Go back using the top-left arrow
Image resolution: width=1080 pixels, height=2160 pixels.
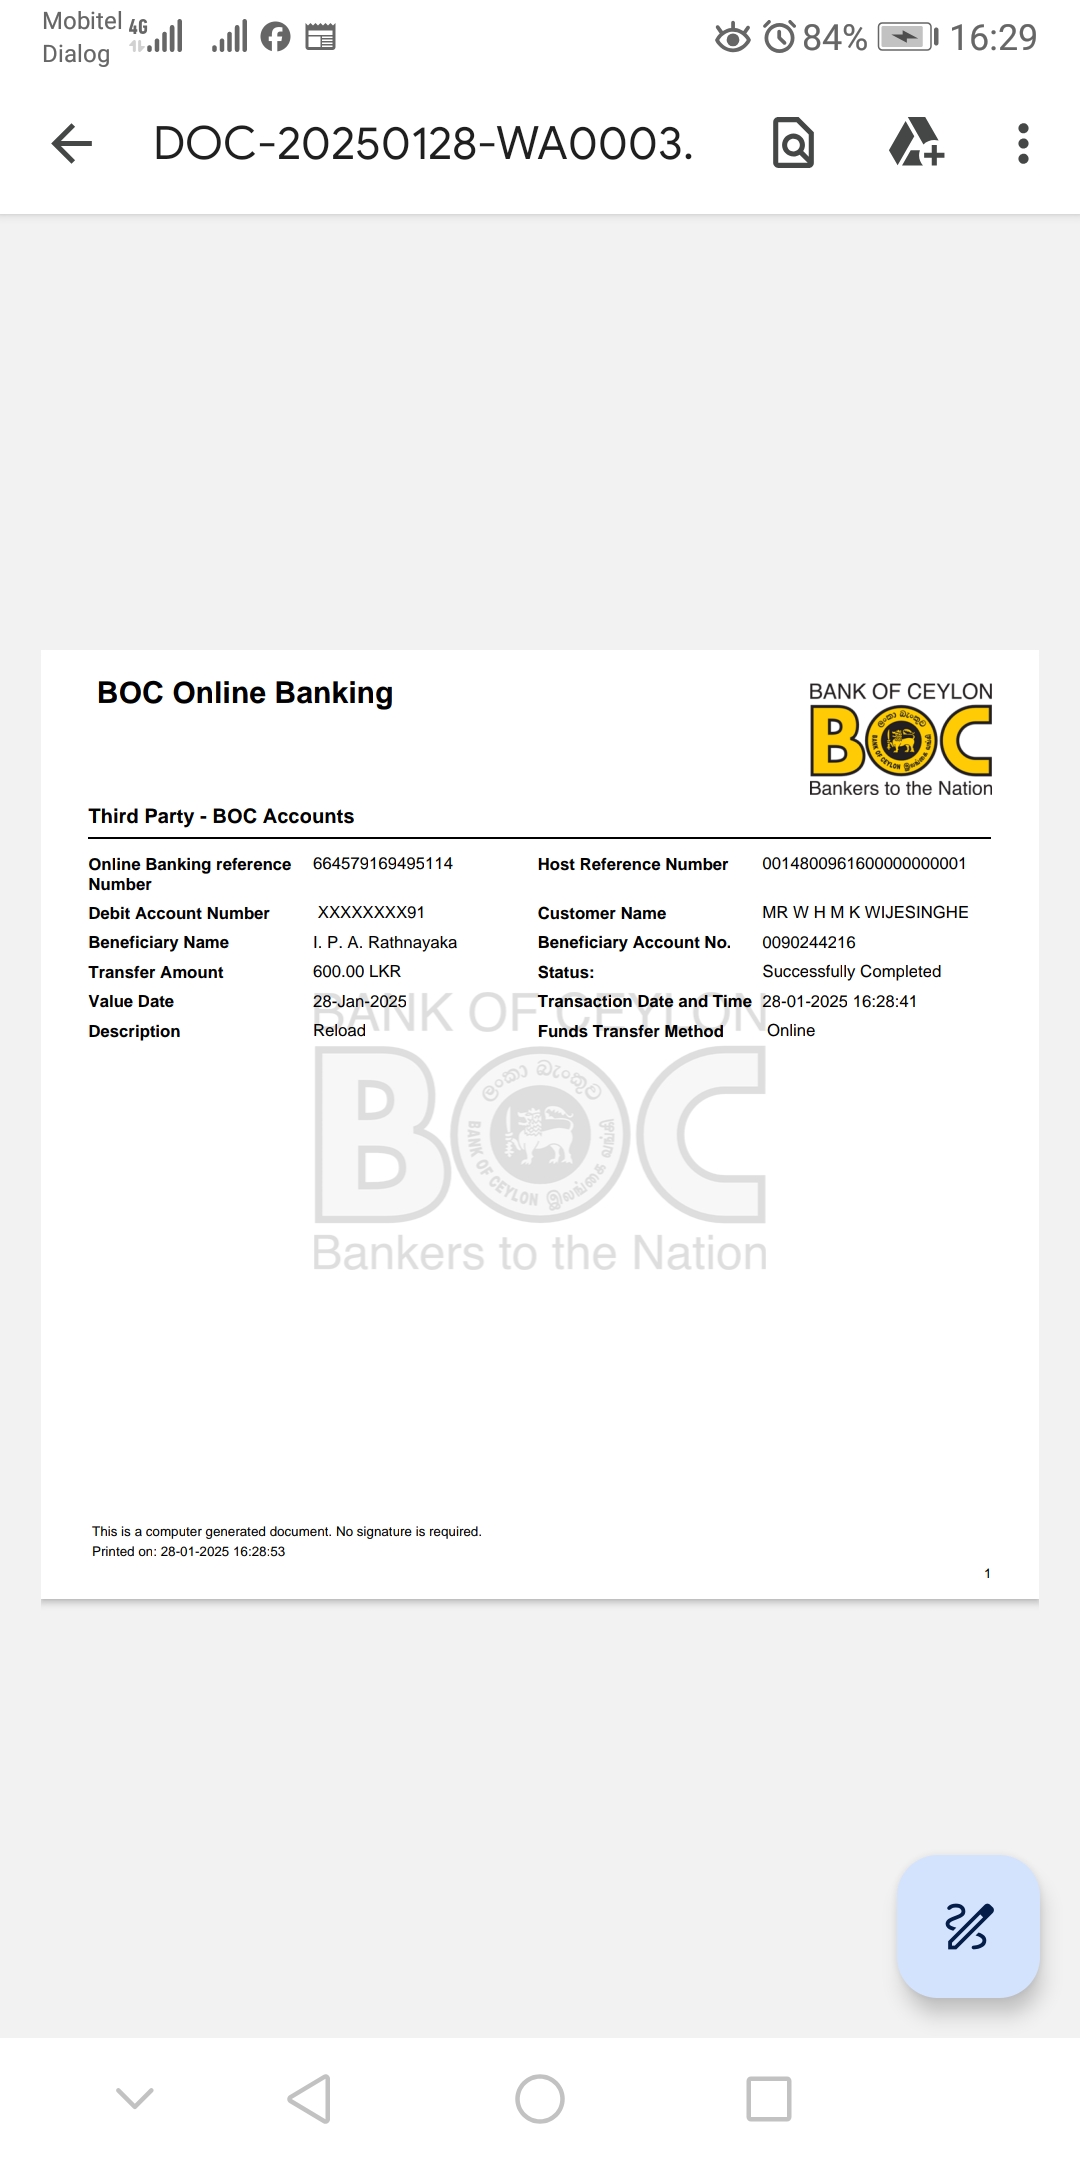72,144
